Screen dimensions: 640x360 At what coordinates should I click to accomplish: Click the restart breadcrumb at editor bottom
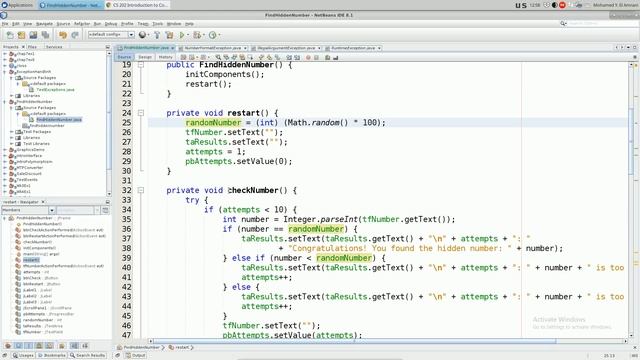pos(179,347)
